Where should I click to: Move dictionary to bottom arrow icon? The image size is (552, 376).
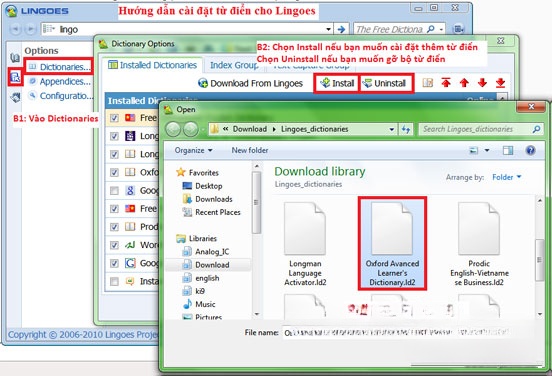500,83
